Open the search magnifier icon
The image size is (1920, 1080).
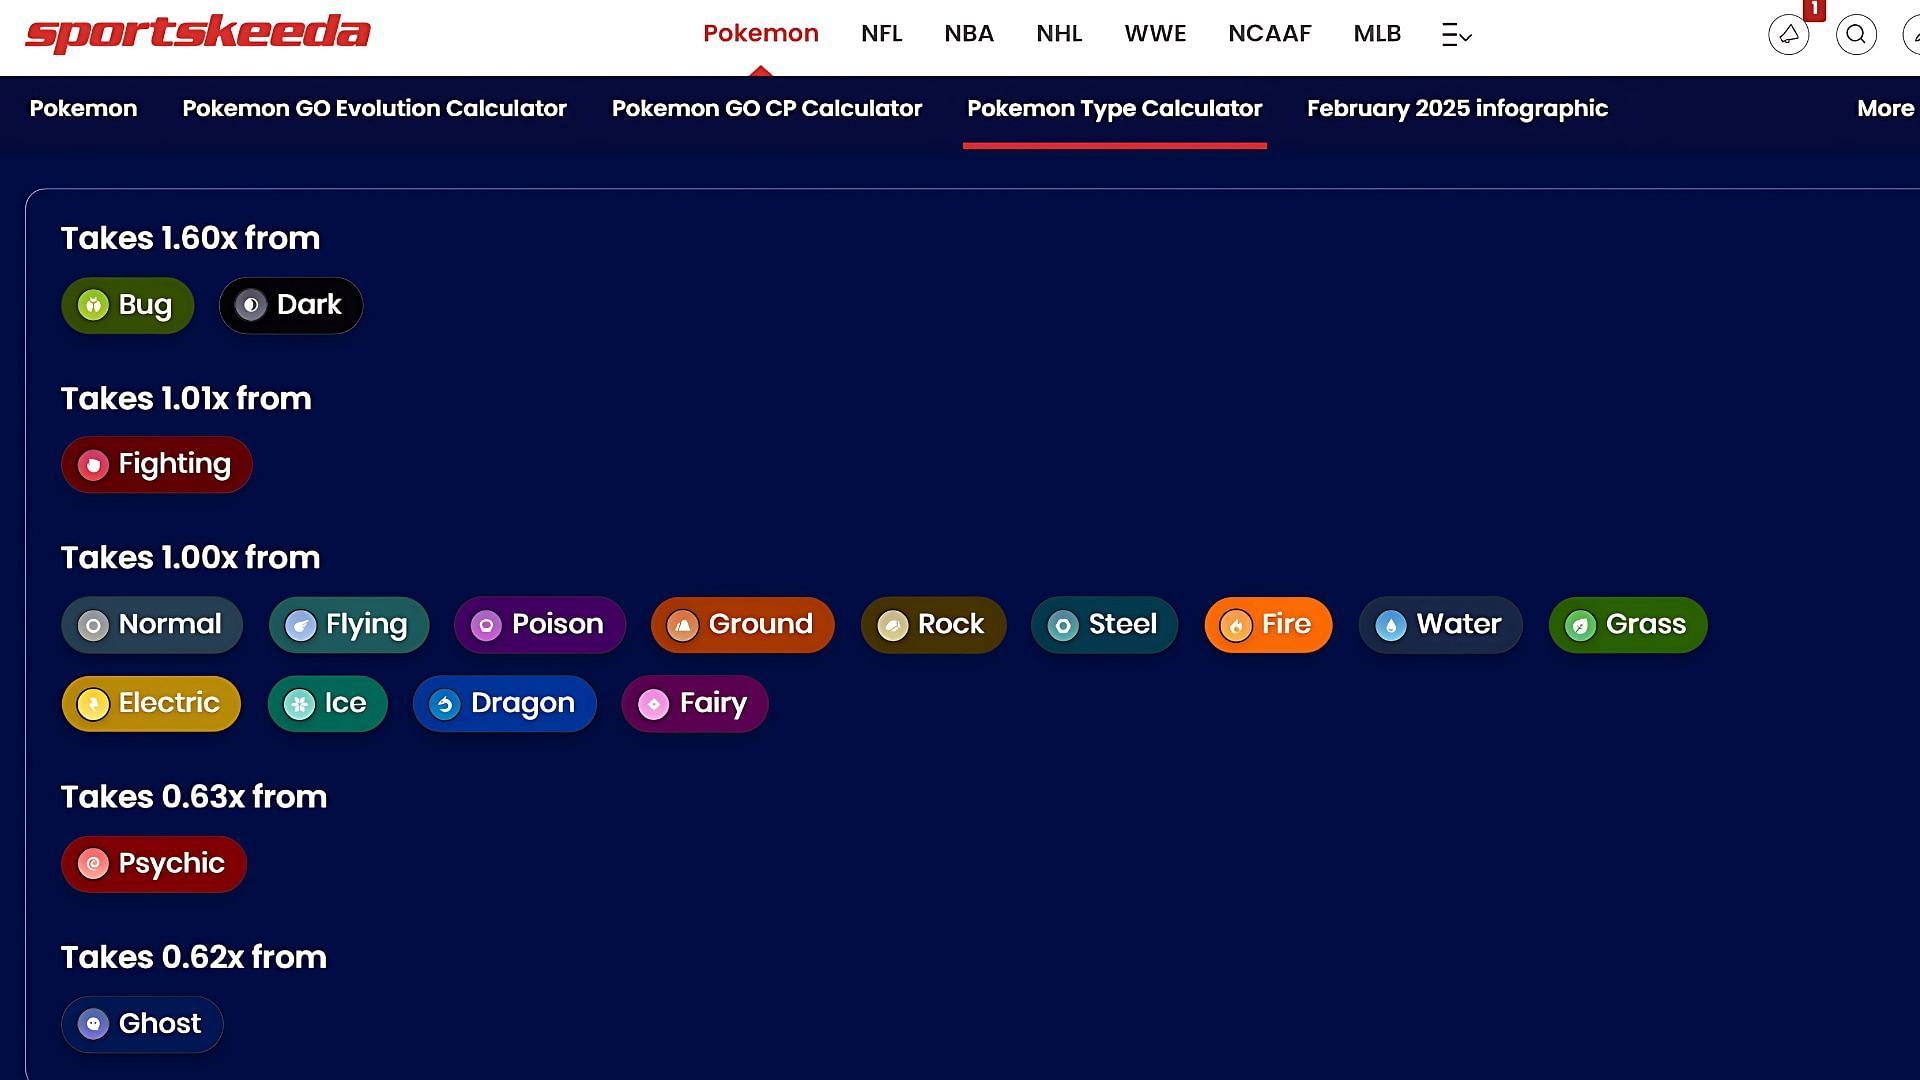pos(1856,35)
